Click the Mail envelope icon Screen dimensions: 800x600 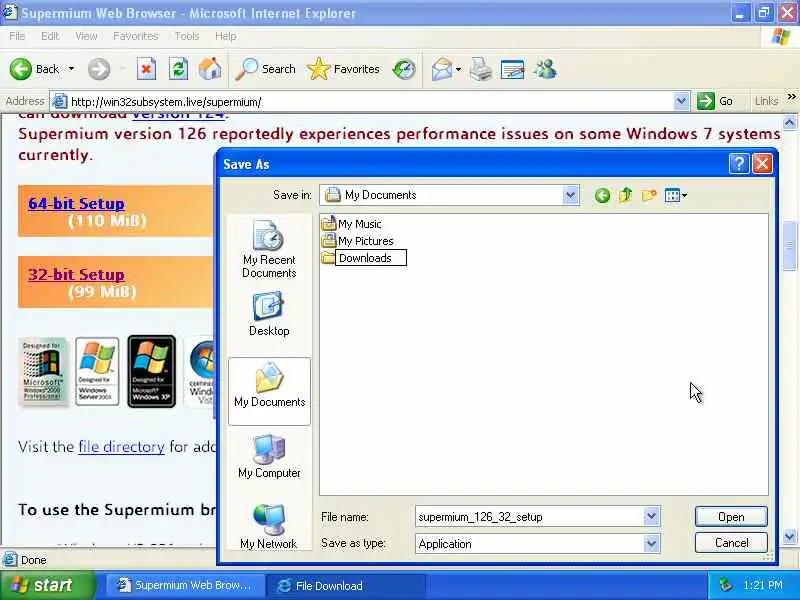tap(442, 69)
